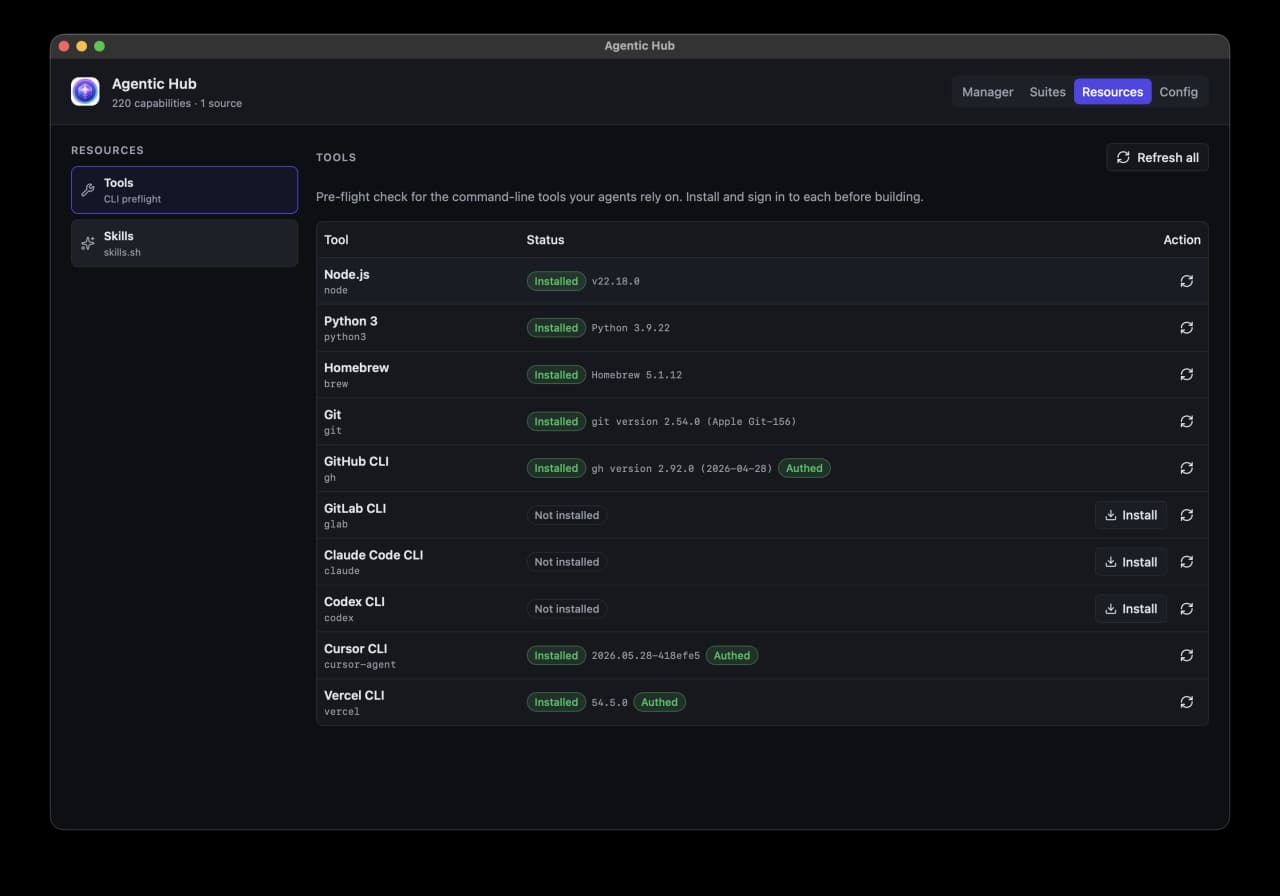Screen dimensions: 1280x896
Task: Refresh the Vercel CLI row status
Action: click(x=1187, y=702)
